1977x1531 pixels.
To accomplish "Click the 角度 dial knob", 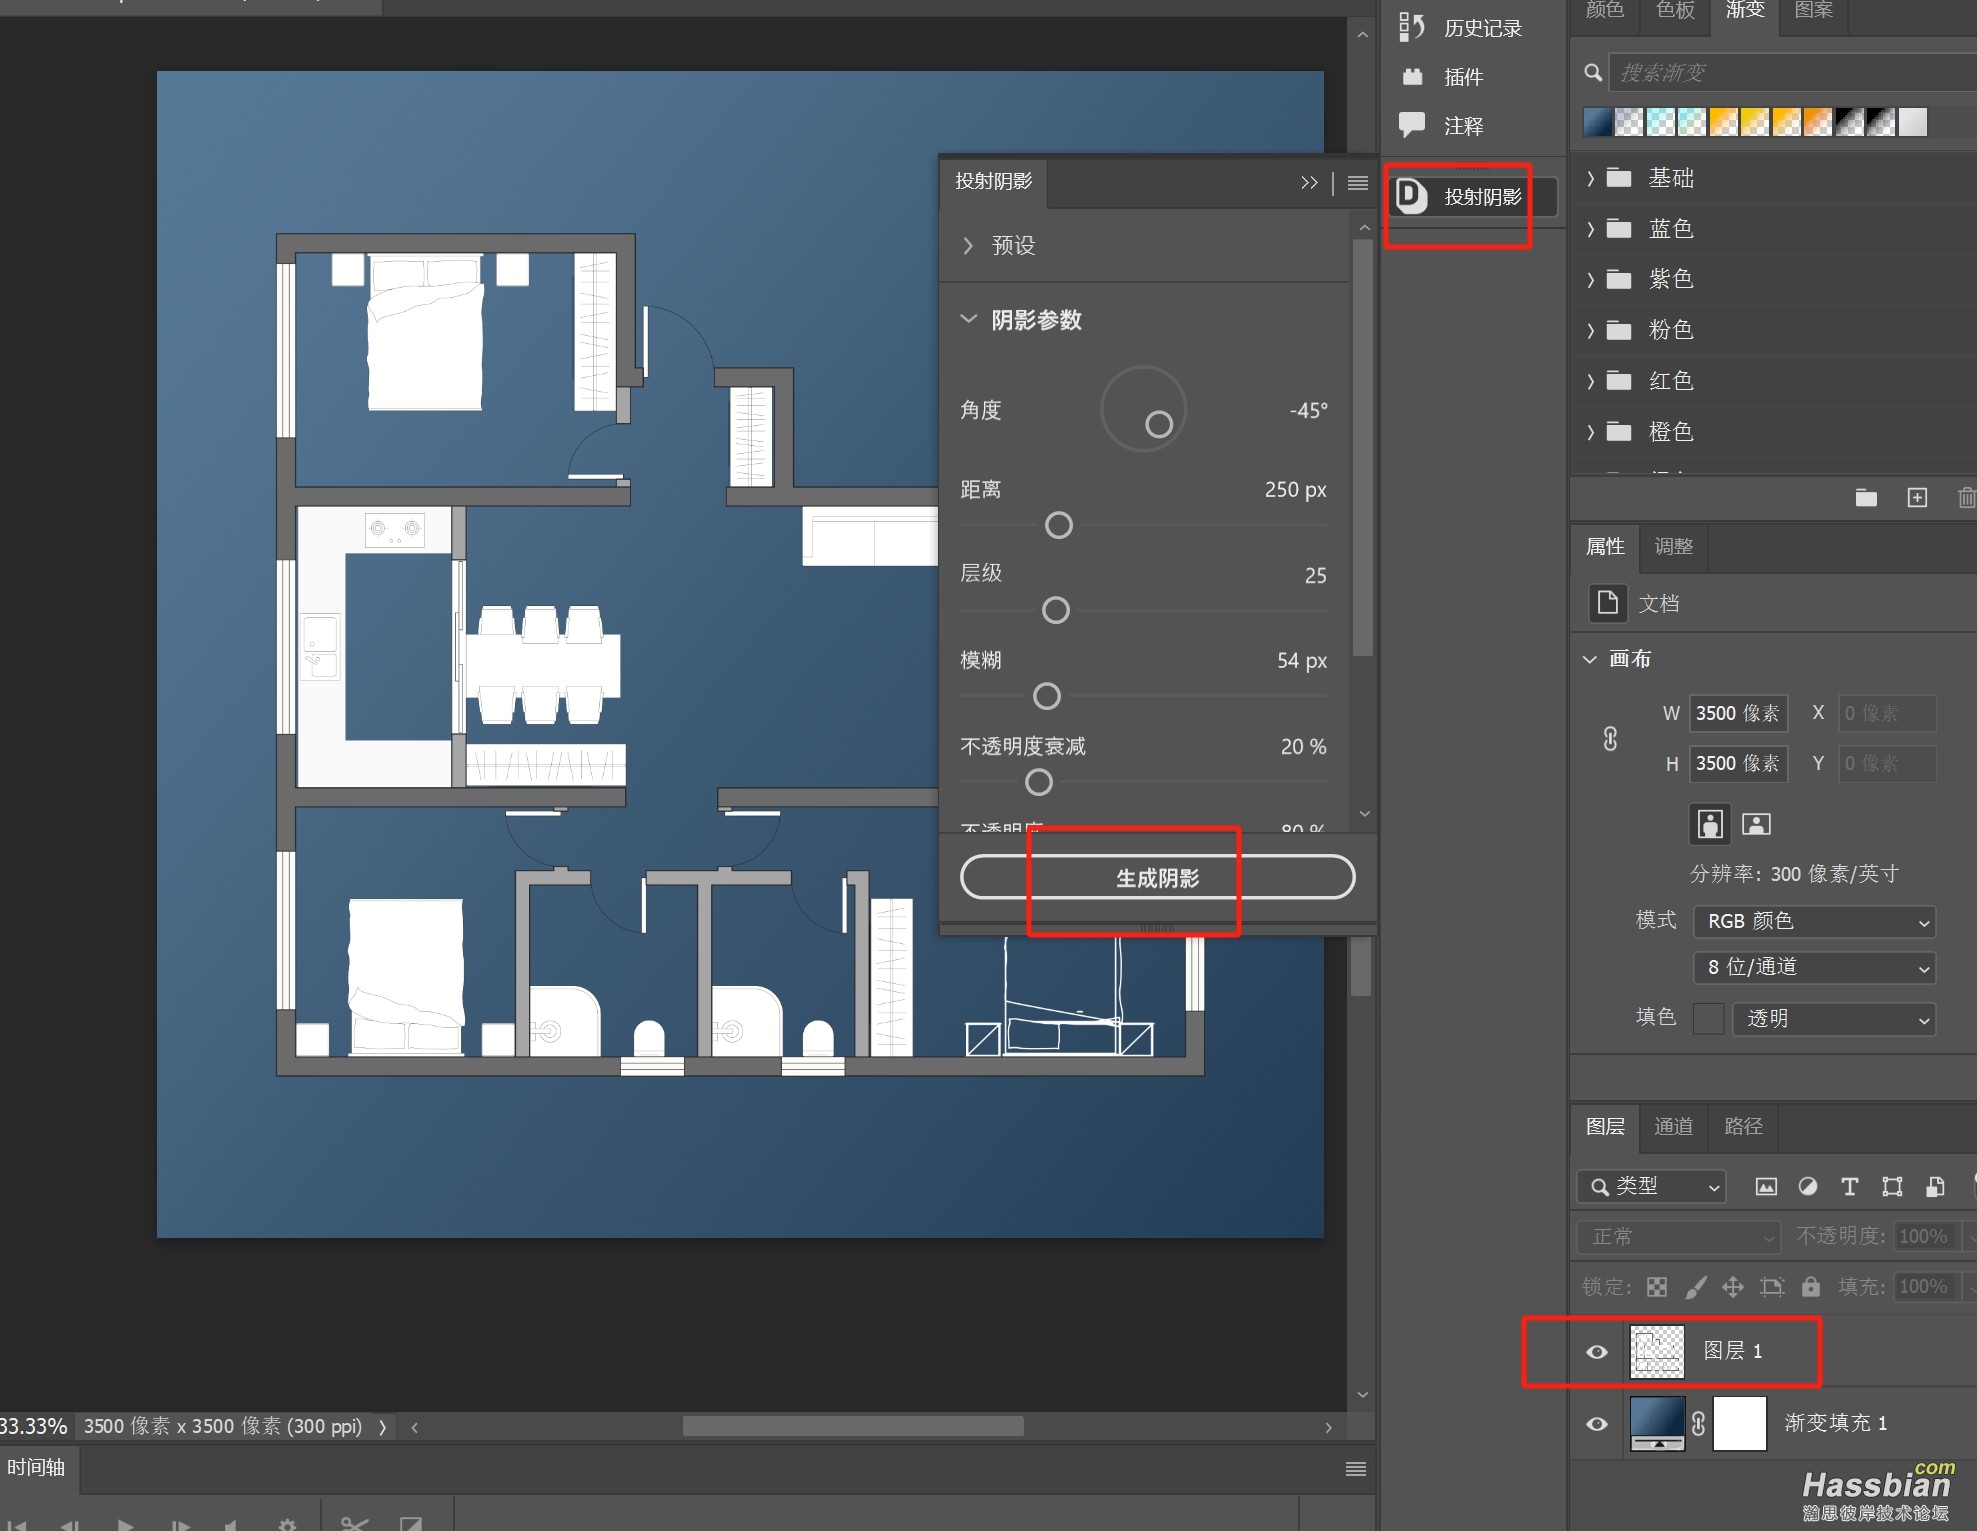I will pyautogui.click(x=1158, y=425).
